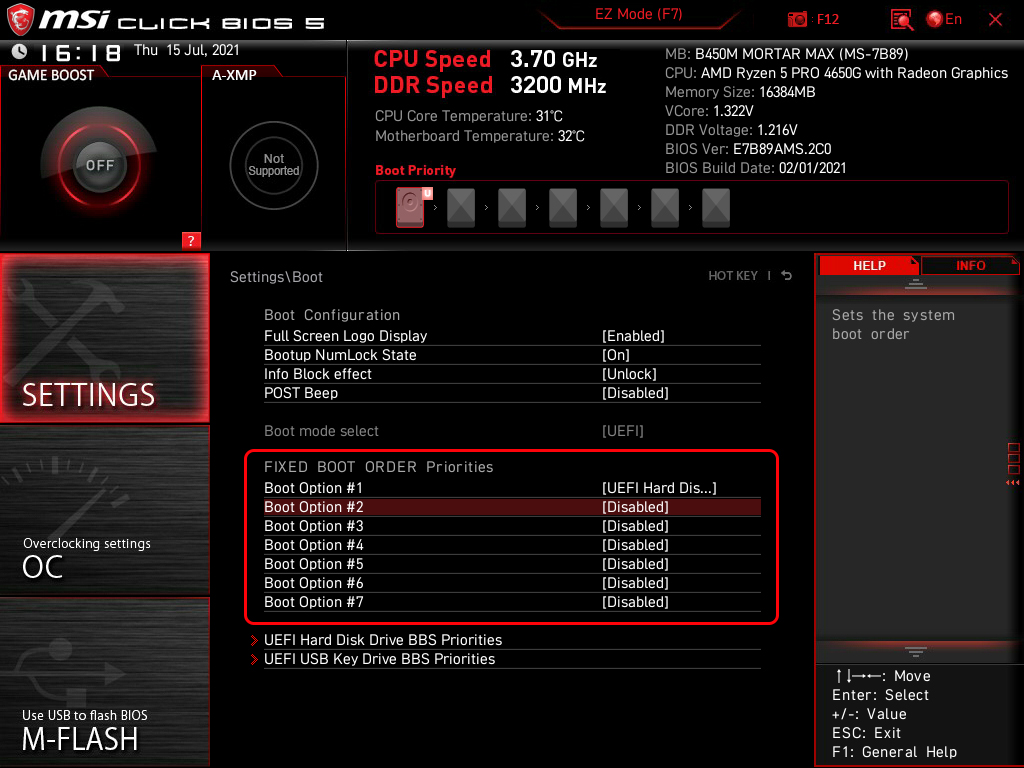Change language via the En globe icon
The height and width of the screenshot is (768, 1024).
(x=944, y=19)
